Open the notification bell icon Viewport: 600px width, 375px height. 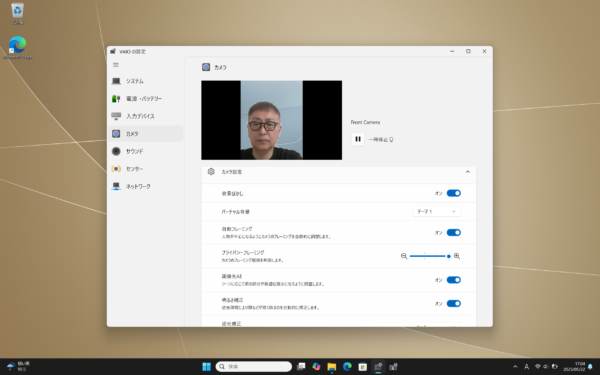(590, 367)
